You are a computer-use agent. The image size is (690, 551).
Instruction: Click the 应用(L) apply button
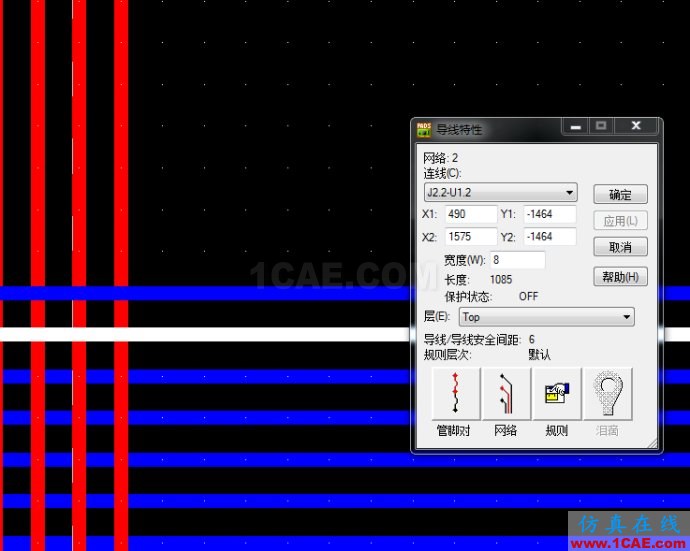620,220
